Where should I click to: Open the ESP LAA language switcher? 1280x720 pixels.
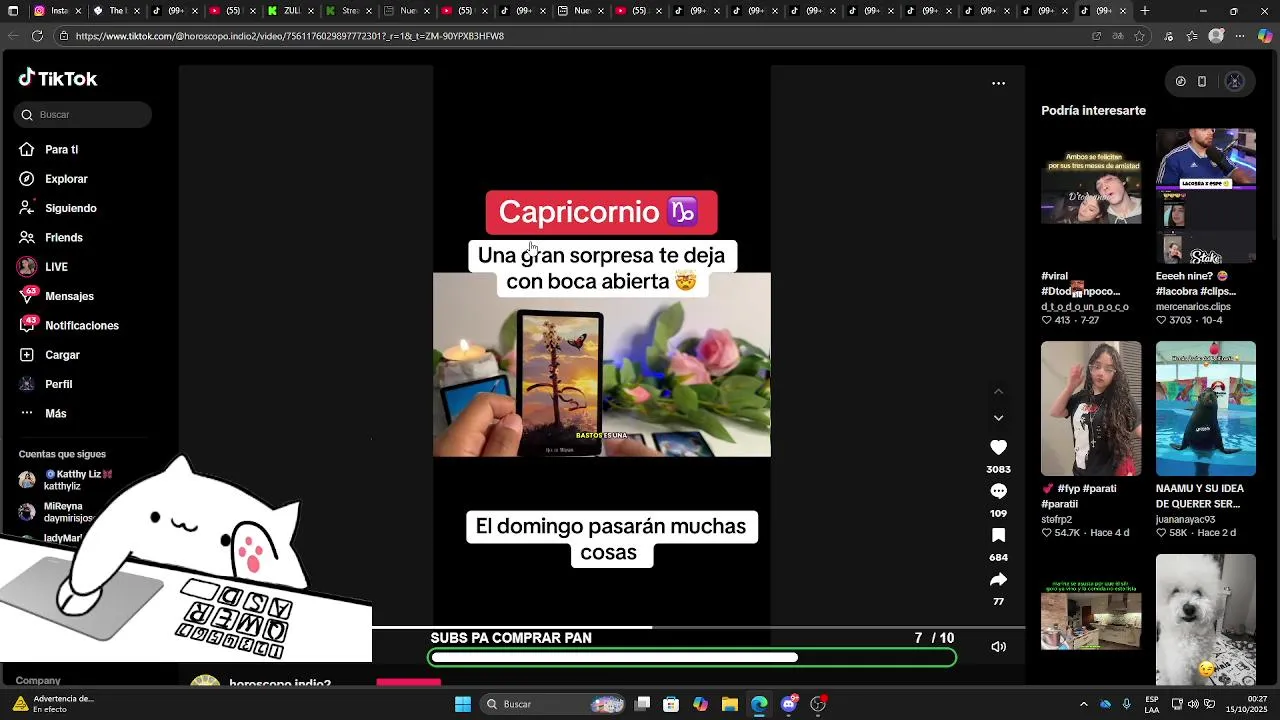click(x=1152, y=704)
